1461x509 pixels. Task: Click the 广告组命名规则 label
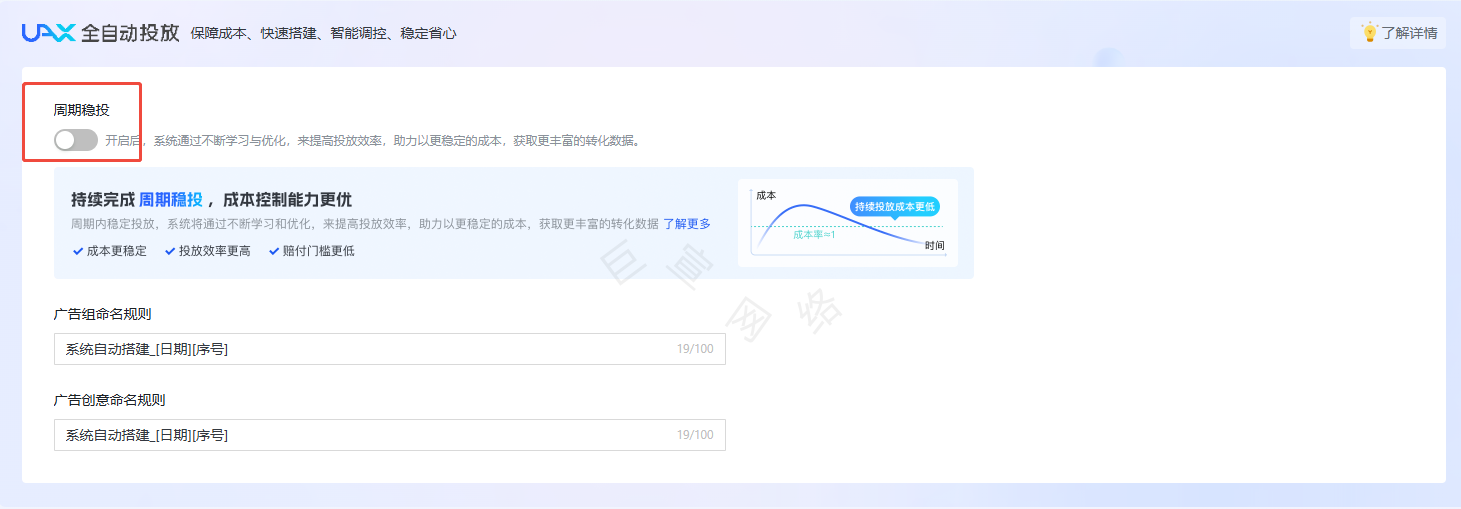[x=103, y=314]
